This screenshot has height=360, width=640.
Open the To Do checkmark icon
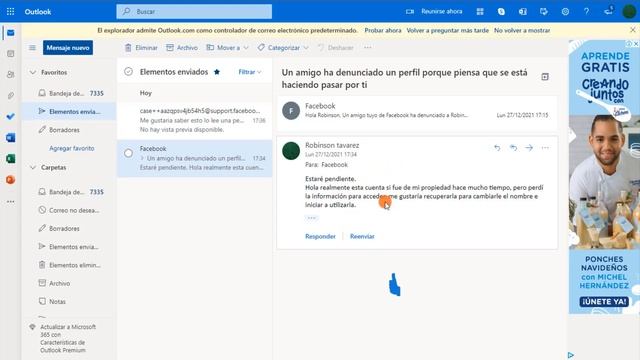(11, 117)
